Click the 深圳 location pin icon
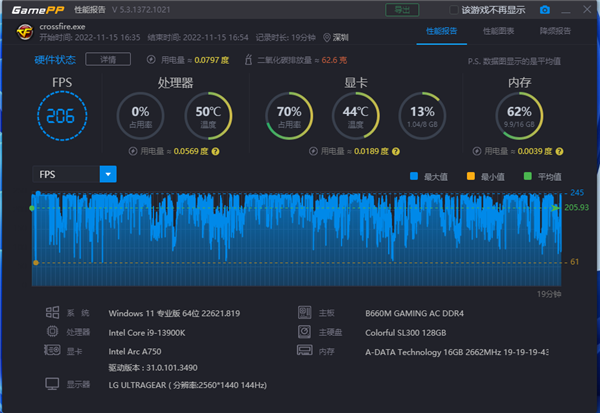The image size is (600, 413). (x=326, y=39)
